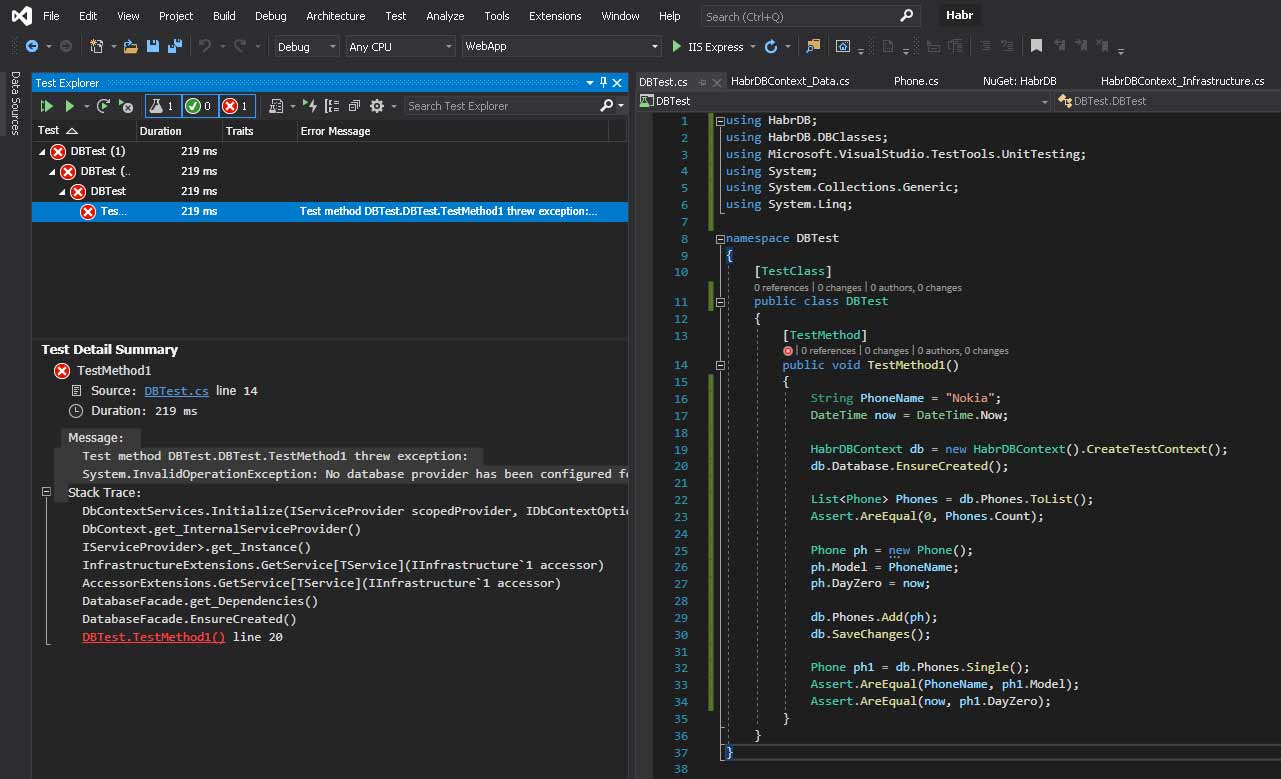Click the Run tests after build lightning icon

(x=311, y=106)
